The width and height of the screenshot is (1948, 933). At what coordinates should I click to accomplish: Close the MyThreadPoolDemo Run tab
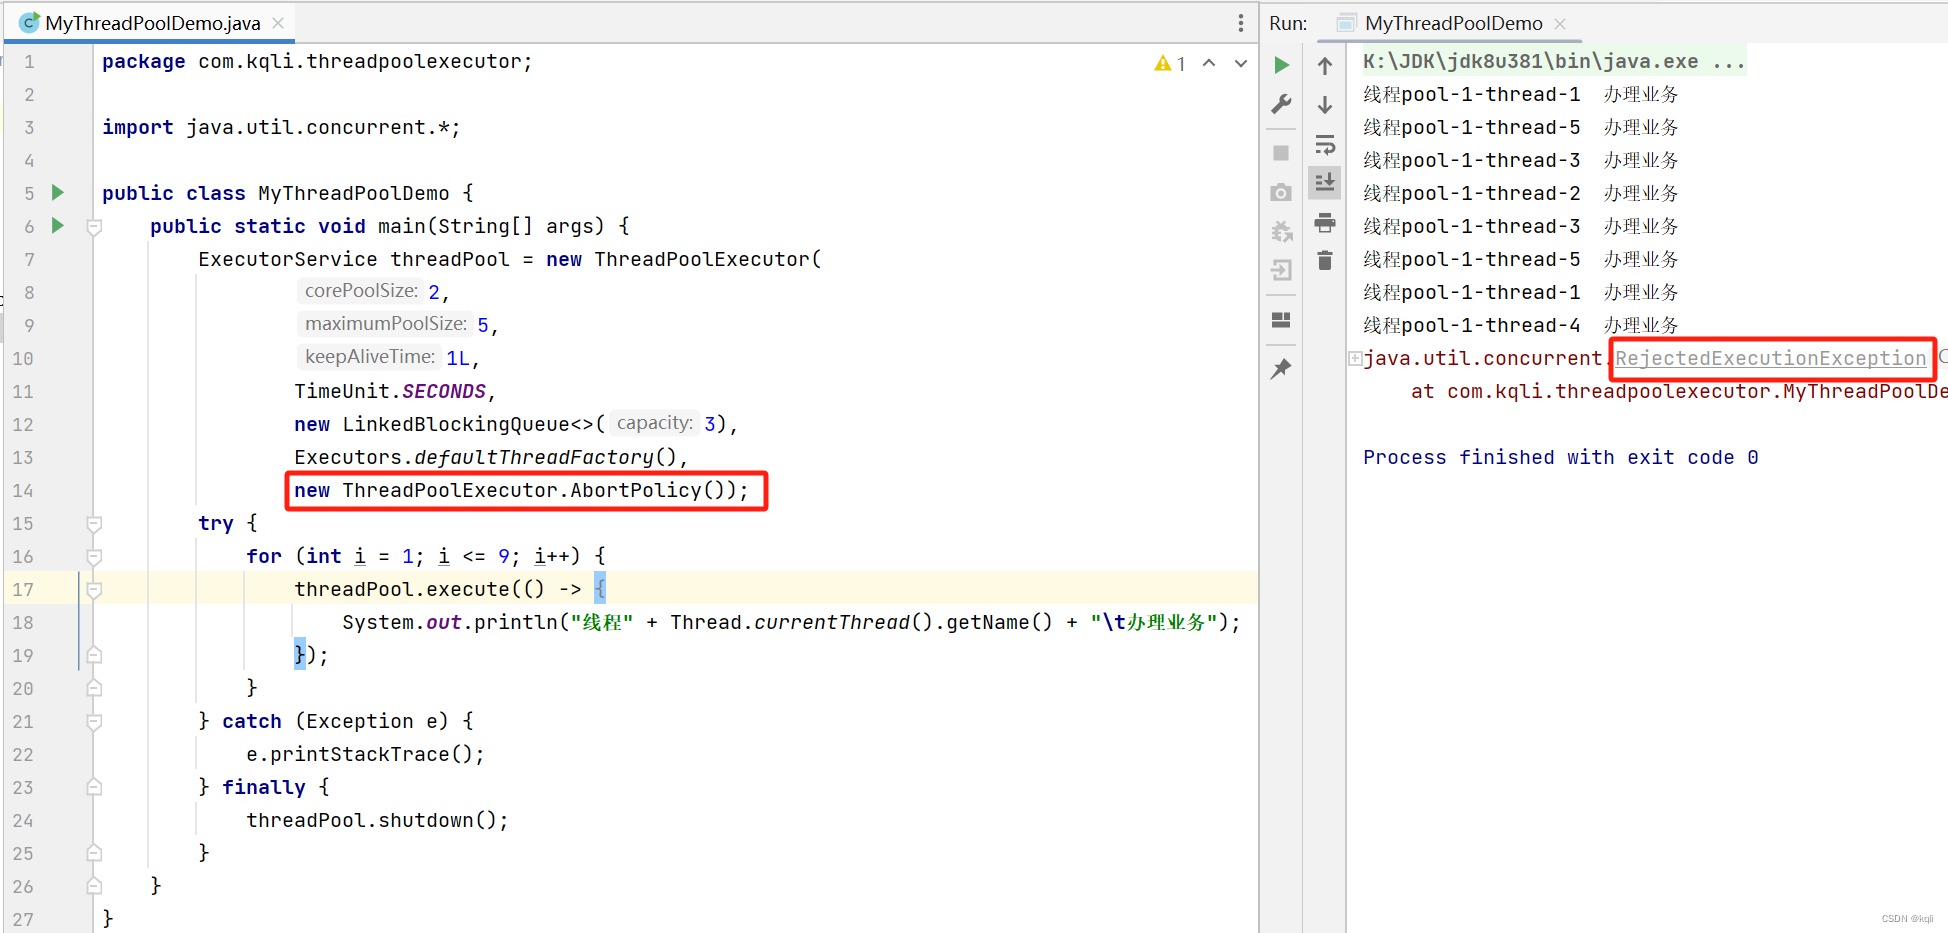click(1560, 23)
